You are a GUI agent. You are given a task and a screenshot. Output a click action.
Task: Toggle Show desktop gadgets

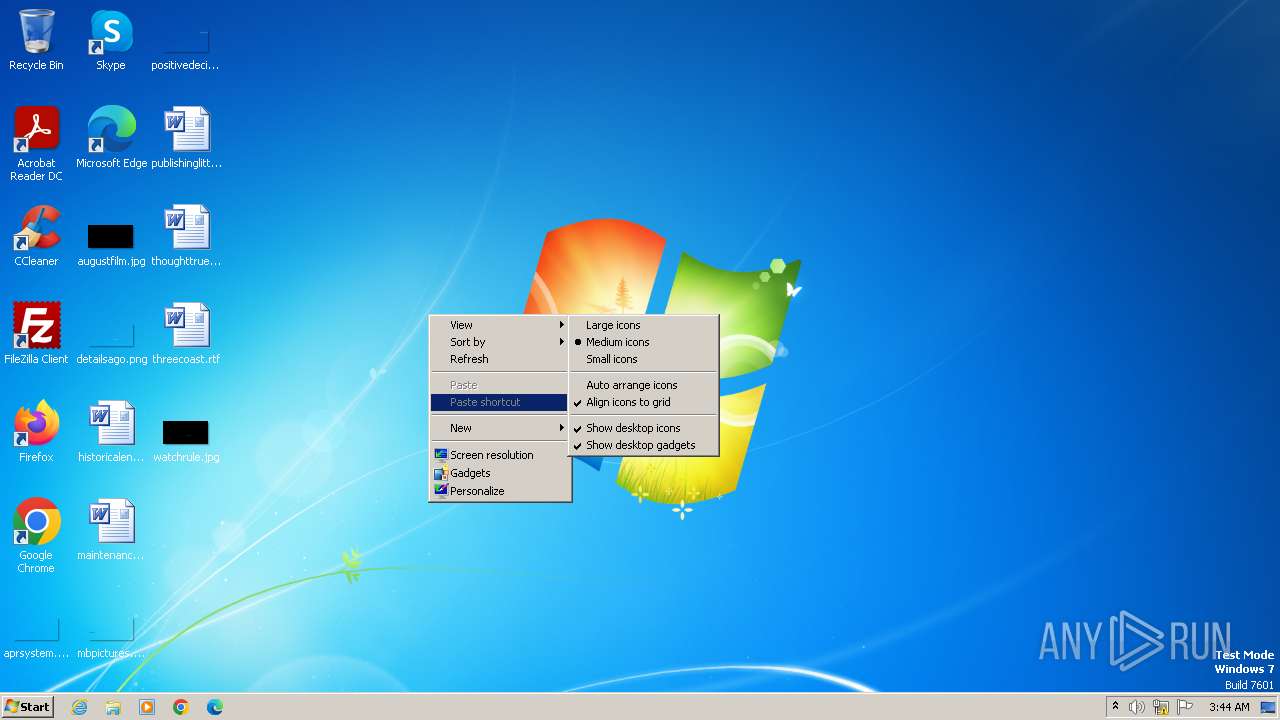coord(643,445)
